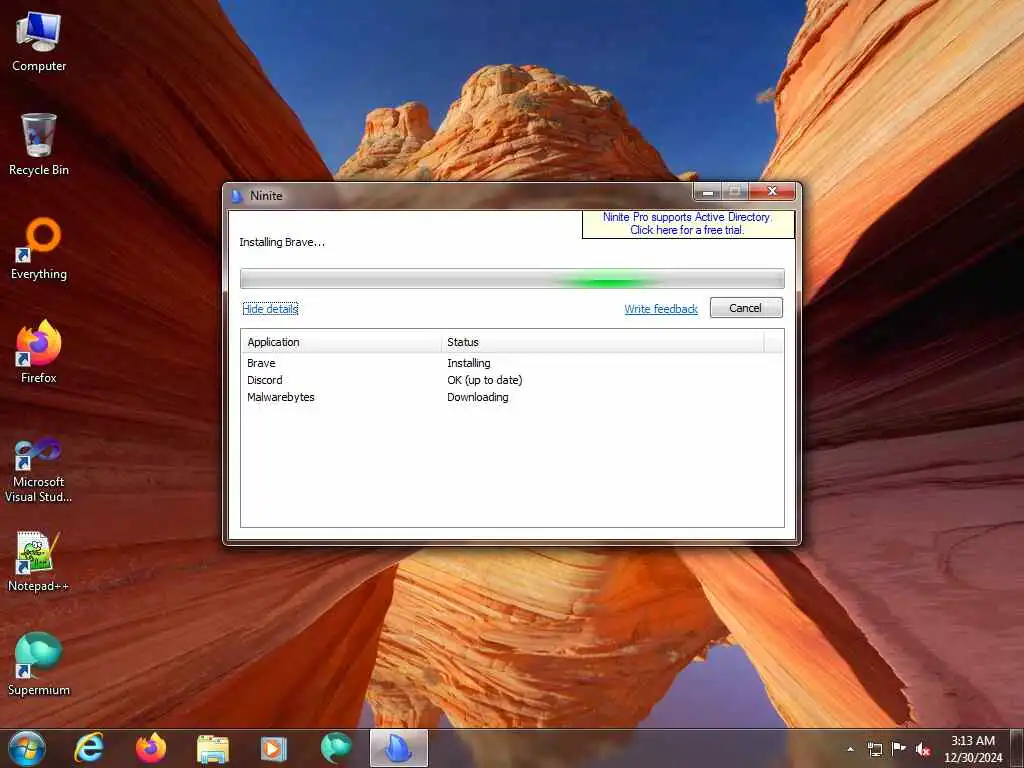Select the Brave row in list
The image size is (1024, 768).
click(512, 363)
